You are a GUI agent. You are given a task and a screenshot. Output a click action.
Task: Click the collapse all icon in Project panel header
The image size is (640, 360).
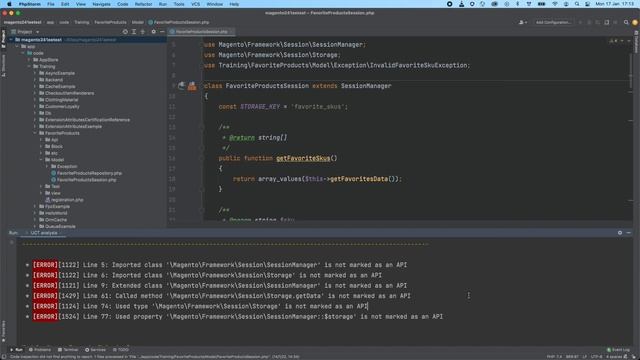[x=142, y=31]
